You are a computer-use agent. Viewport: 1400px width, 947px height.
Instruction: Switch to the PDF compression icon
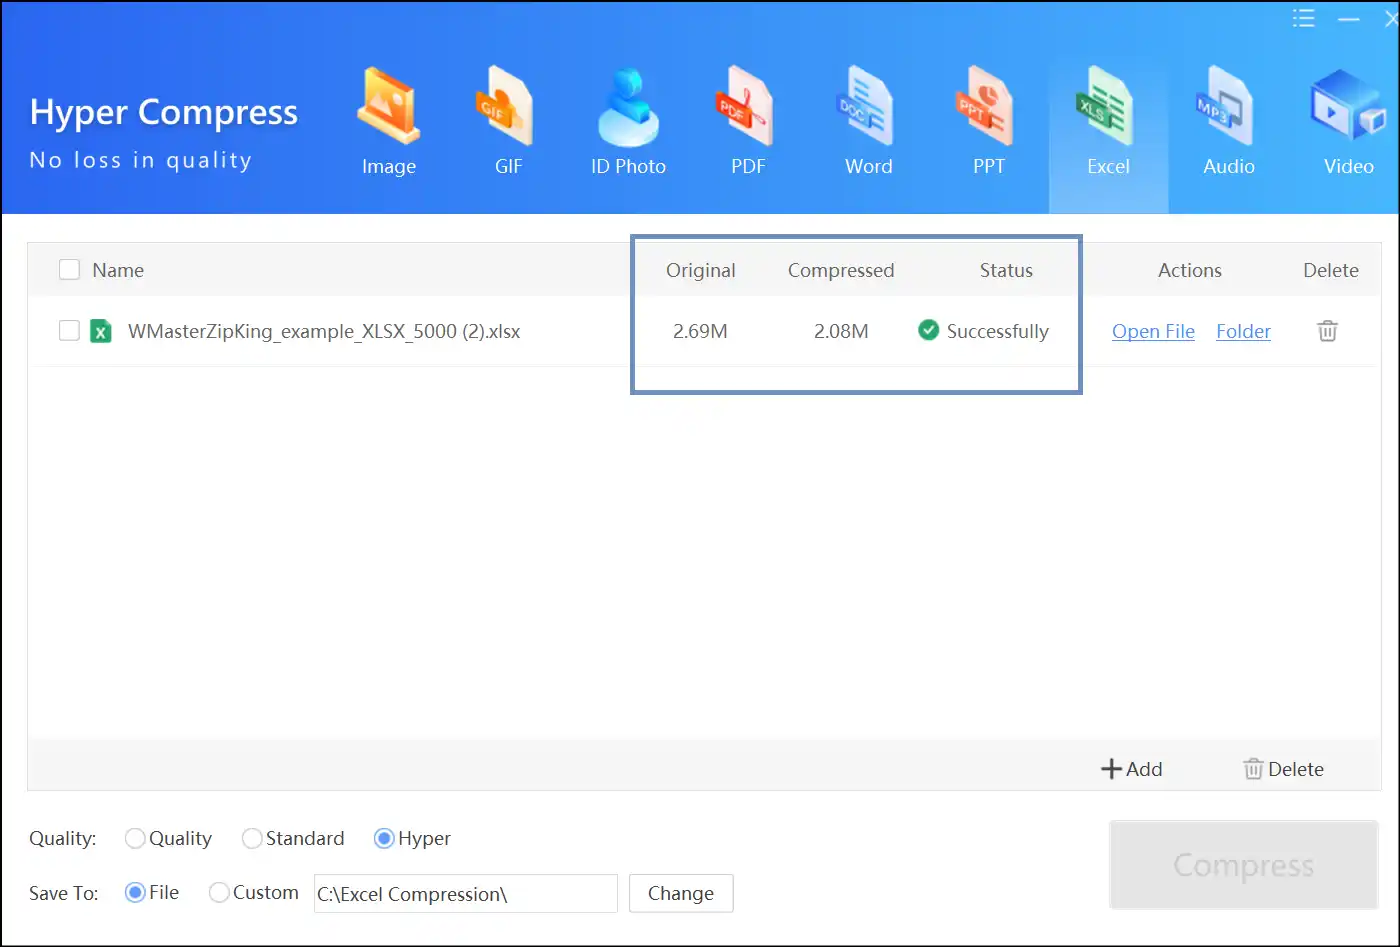point(746,106)
